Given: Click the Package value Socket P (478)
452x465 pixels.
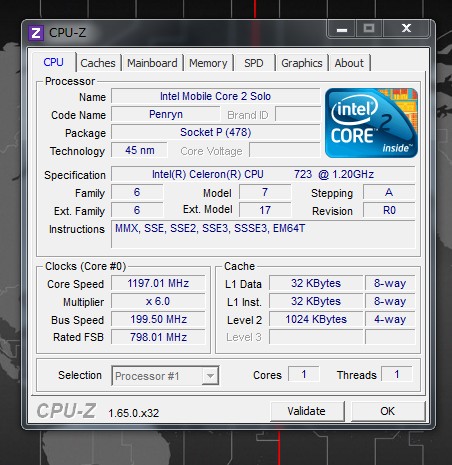Looking at the screenshot, I should [215, 132].
